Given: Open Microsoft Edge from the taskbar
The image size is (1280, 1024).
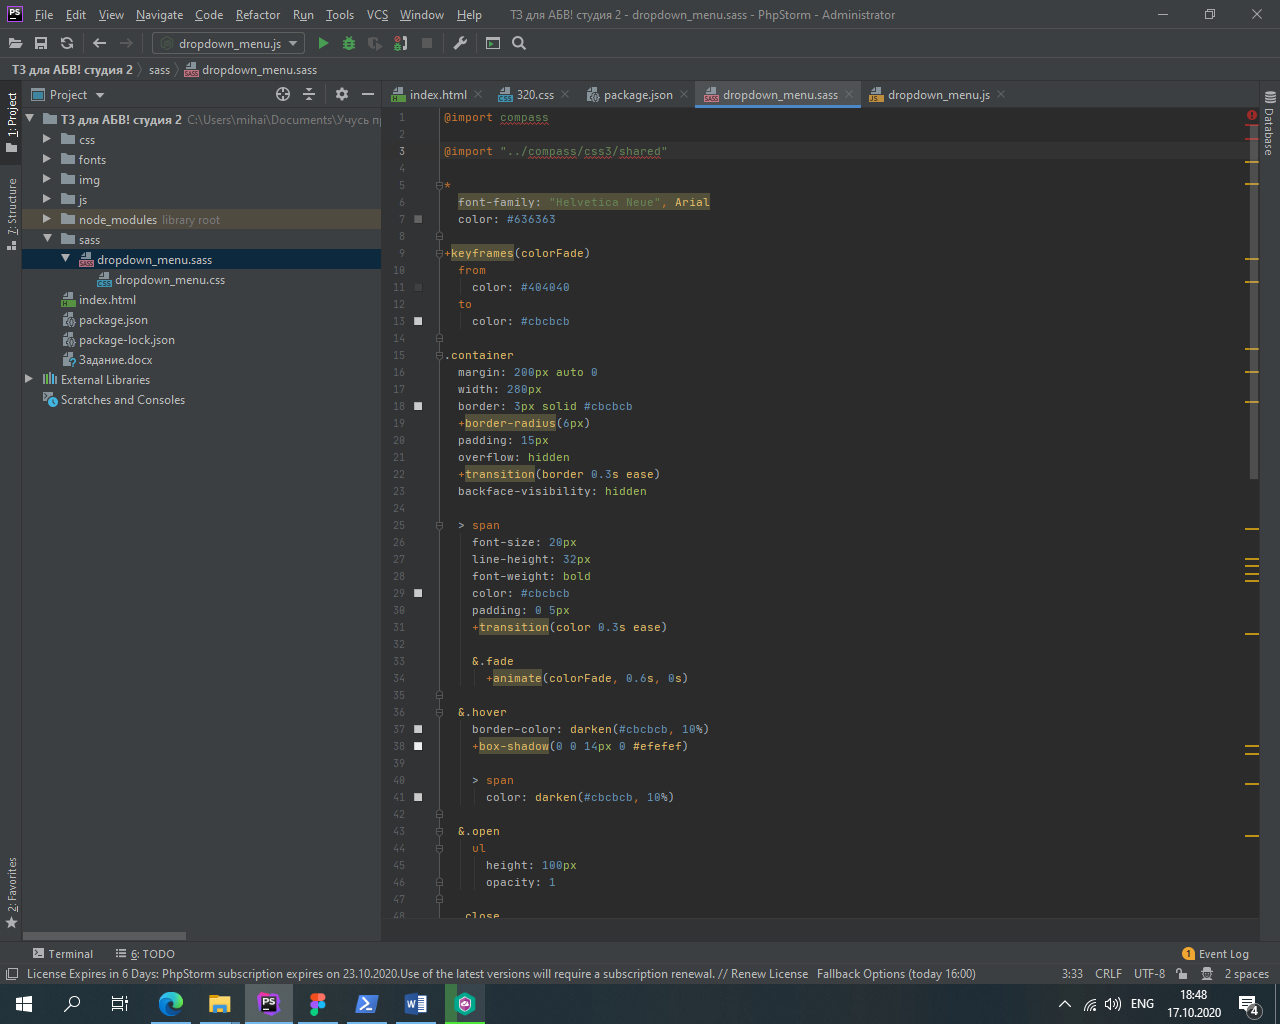Looking at the screenshot, I should pyautogui.click(x=171, y=1004).
